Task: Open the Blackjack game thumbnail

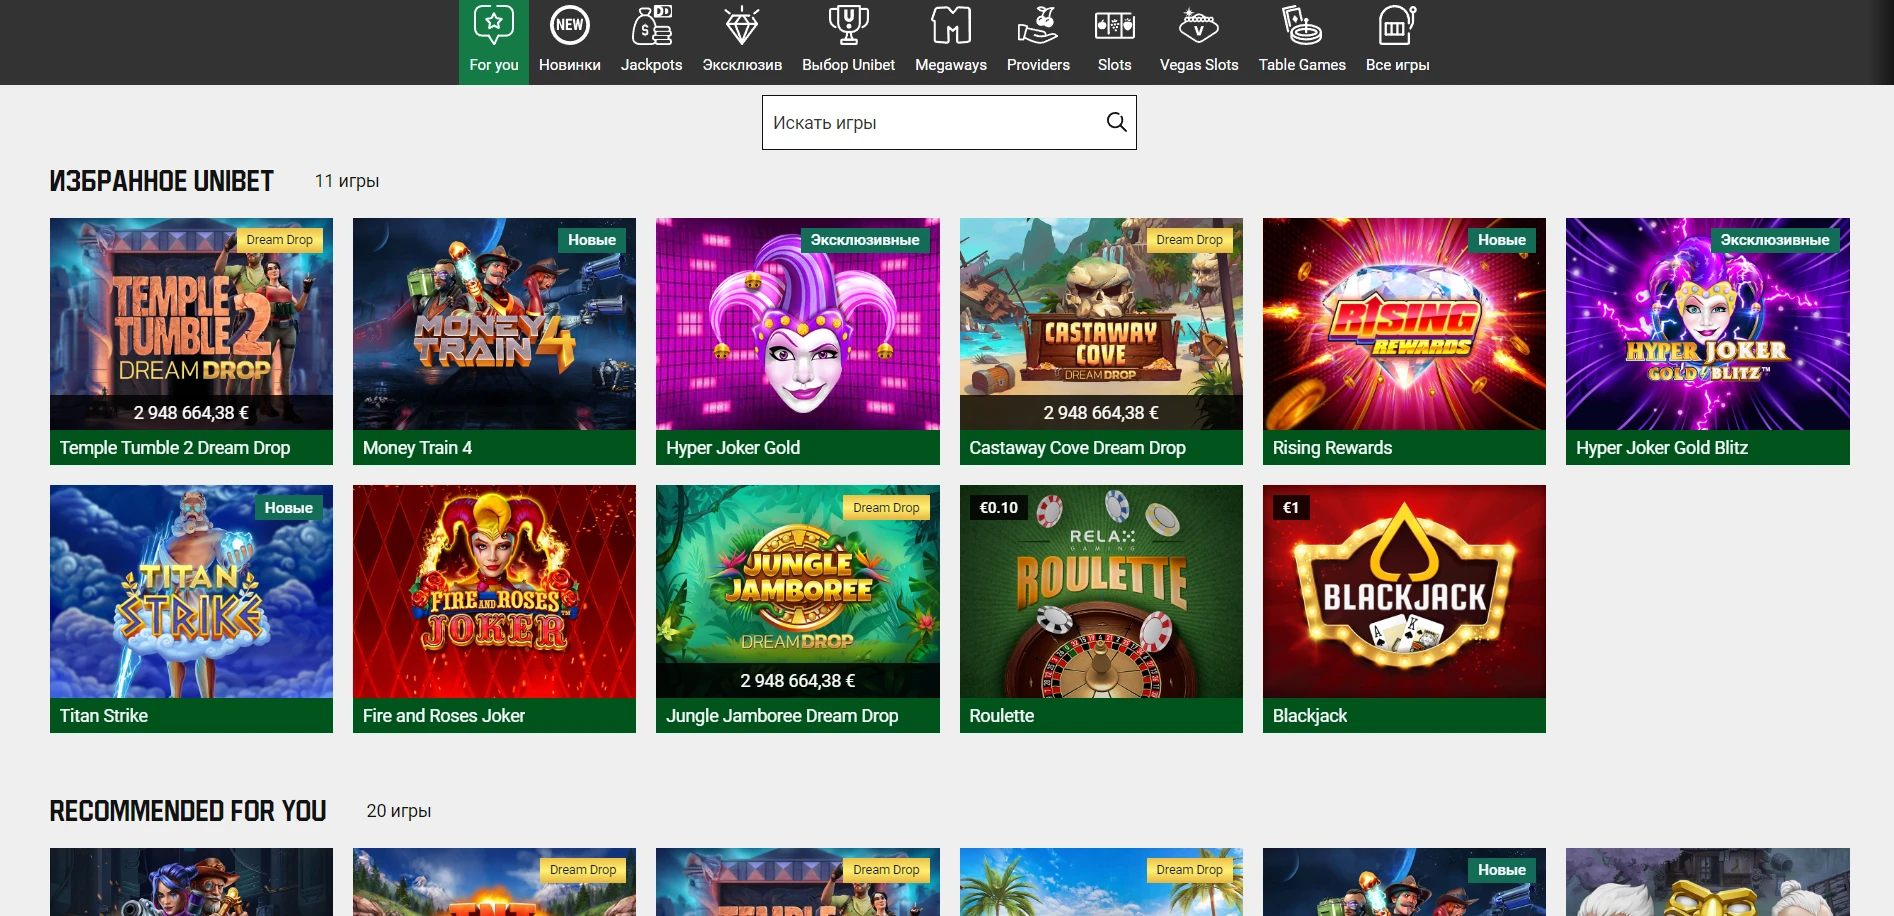Action: point(1404,592)
